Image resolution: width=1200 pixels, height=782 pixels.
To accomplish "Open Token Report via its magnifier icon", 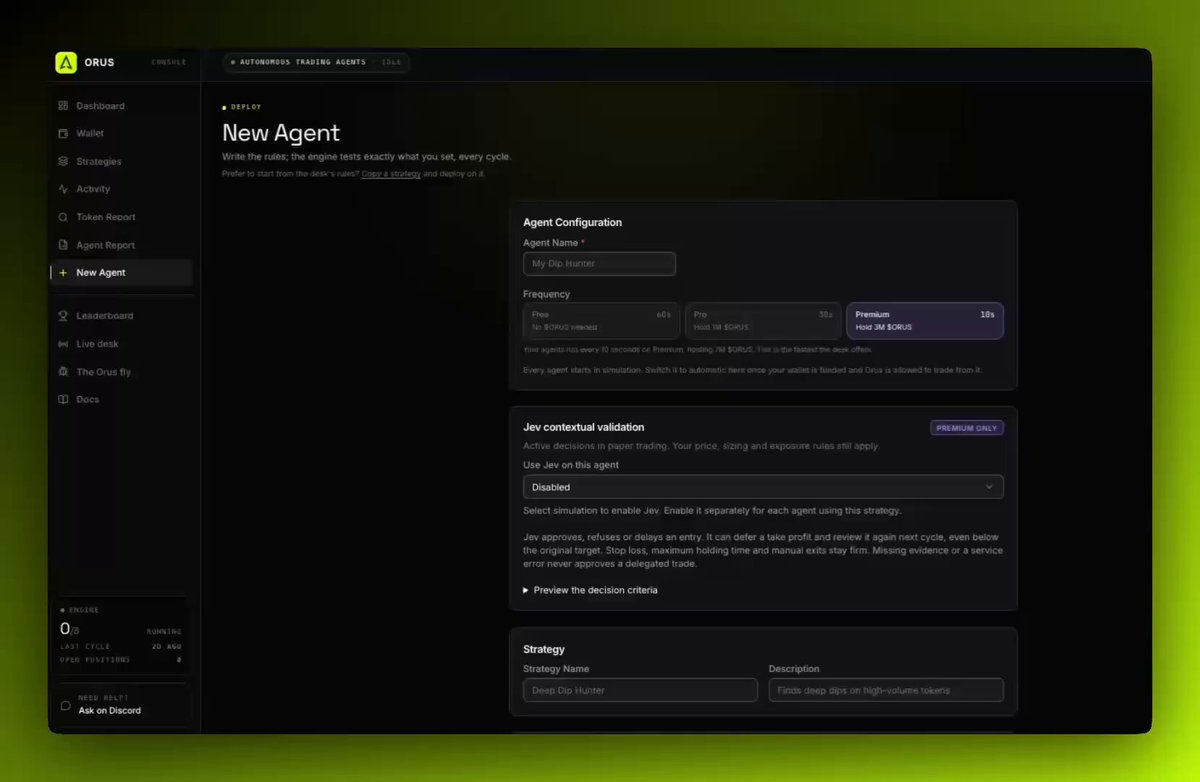I will point(63,217).
